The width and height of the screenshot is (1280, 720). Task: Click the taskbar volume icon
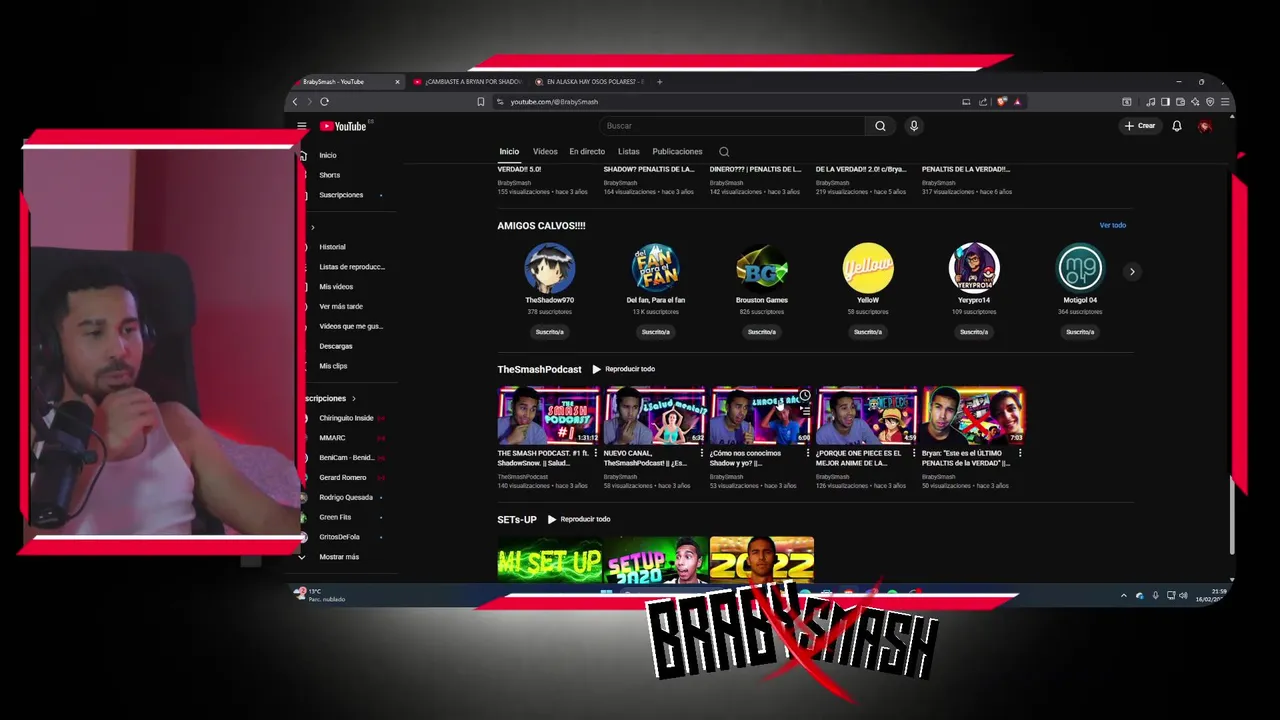pyautogui.click(x=1183, y=596)
